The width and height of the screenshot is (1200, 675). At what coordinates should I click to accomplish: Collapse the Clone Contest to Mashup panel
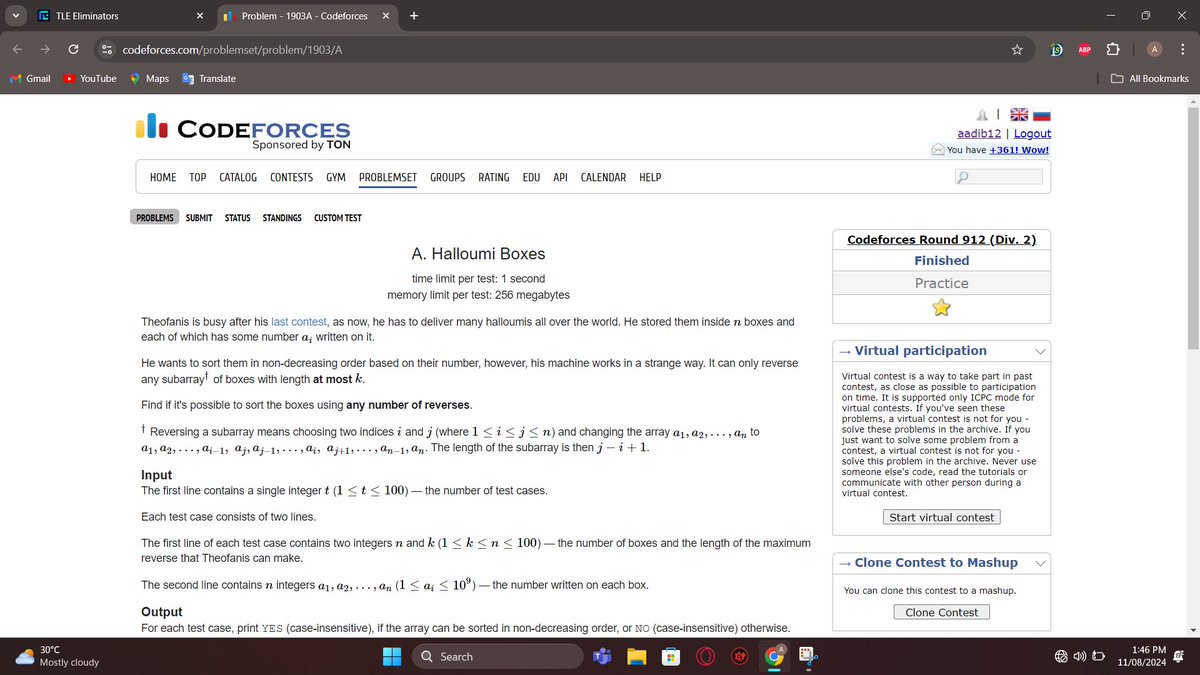pyautogui.click(x=1040, y=563)
